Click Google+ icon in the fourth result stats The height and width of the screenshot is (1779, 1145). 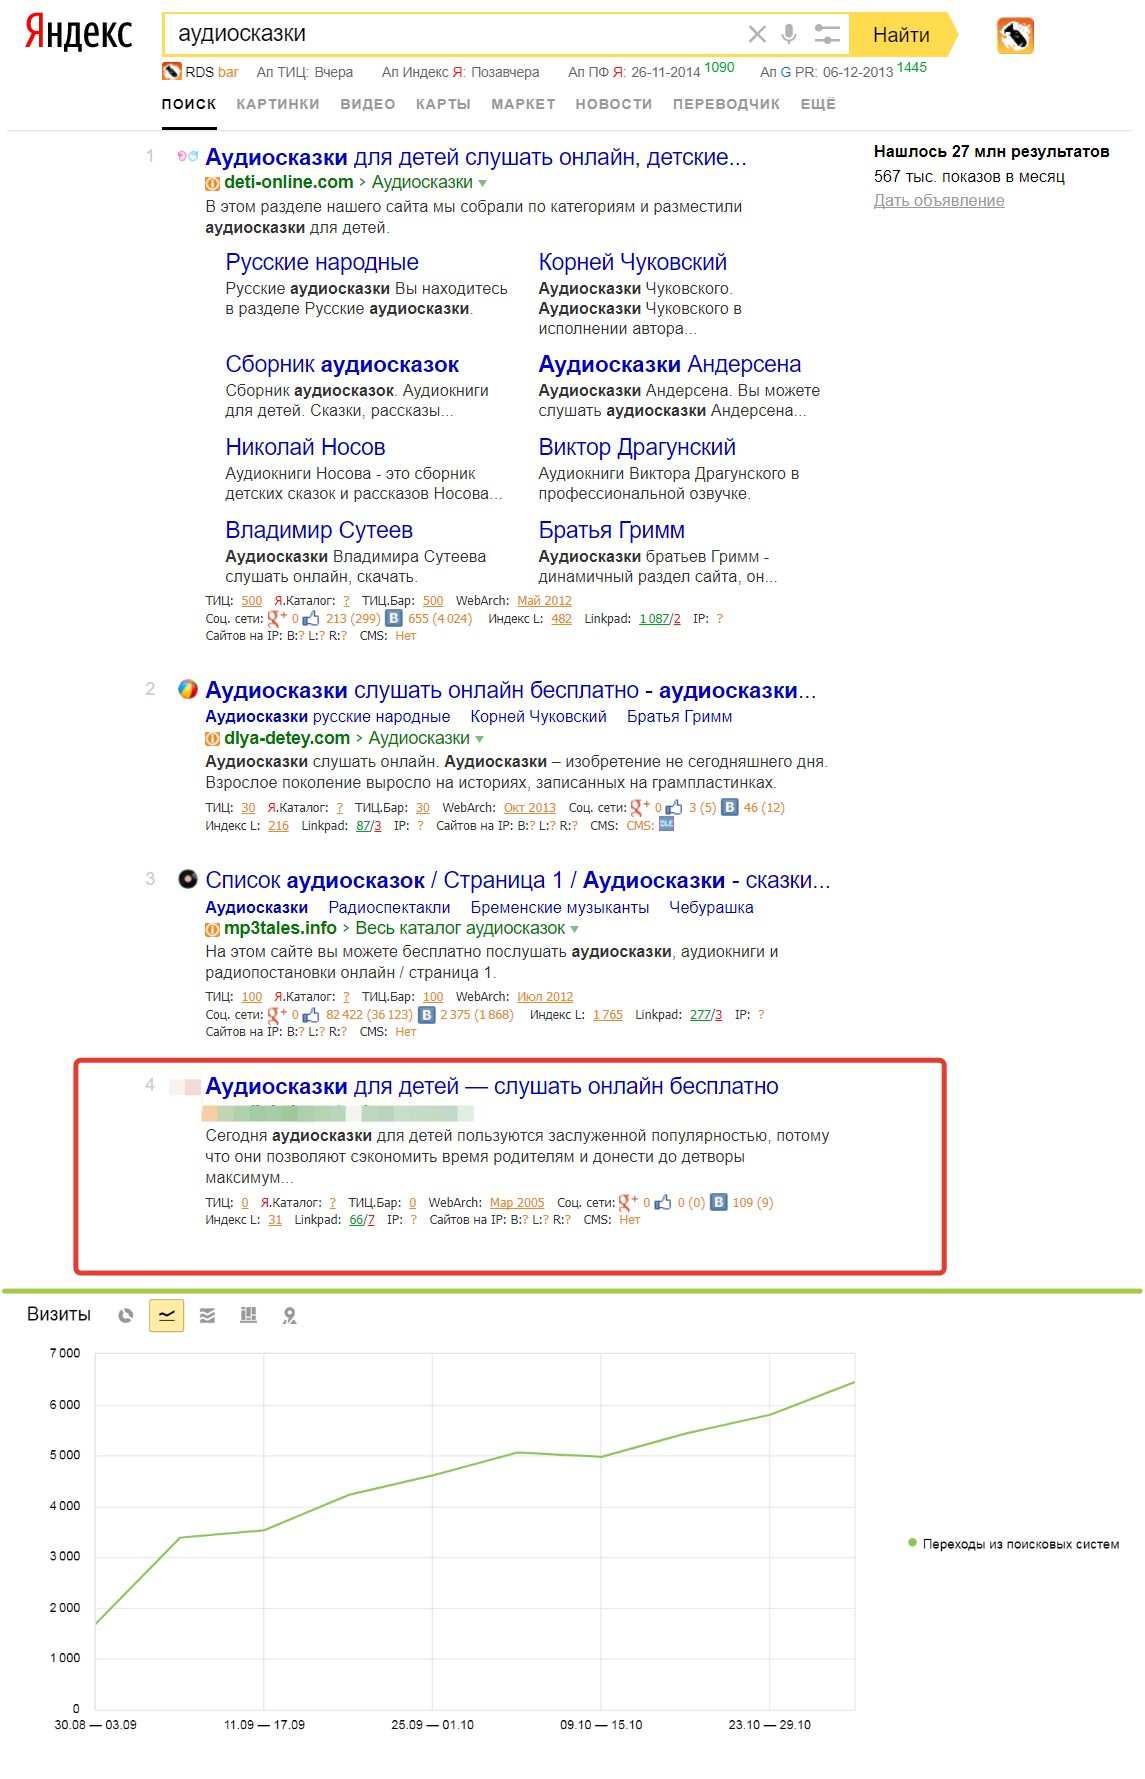(x=628, y=1203)
